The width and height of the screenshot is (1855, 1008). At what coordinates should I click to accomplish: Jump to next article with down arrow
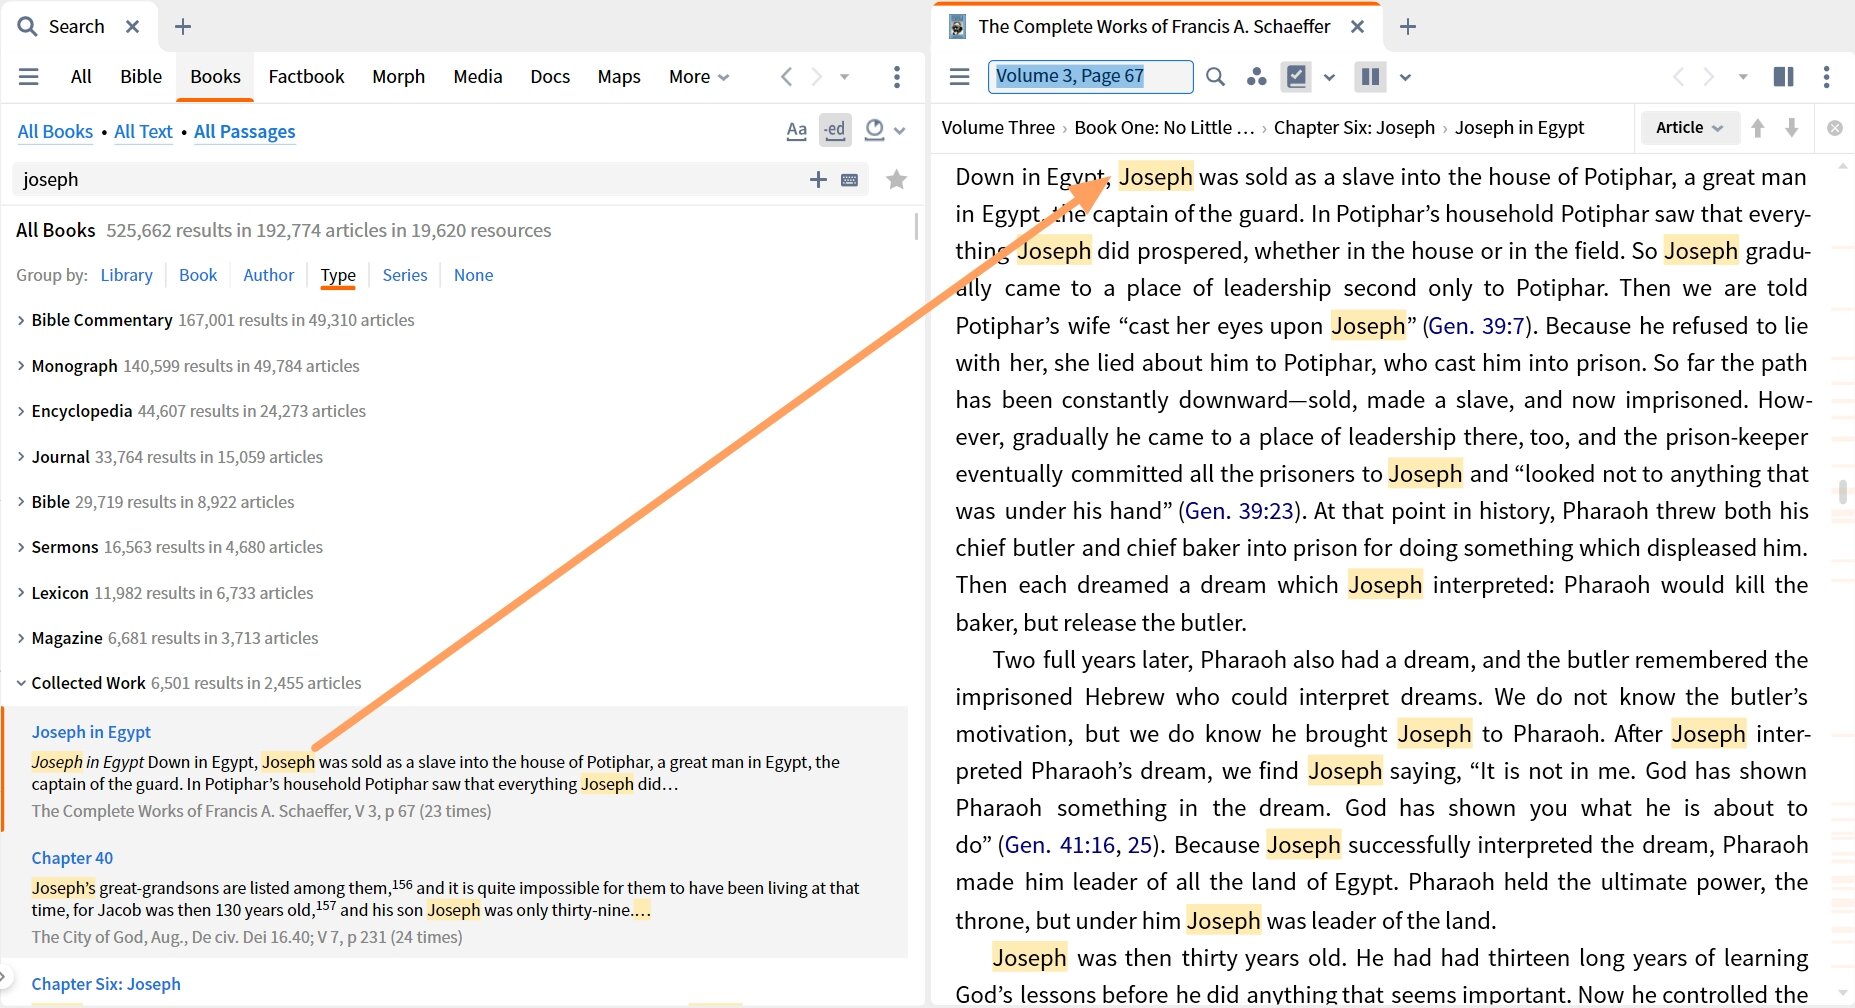tap(1792, 128)
